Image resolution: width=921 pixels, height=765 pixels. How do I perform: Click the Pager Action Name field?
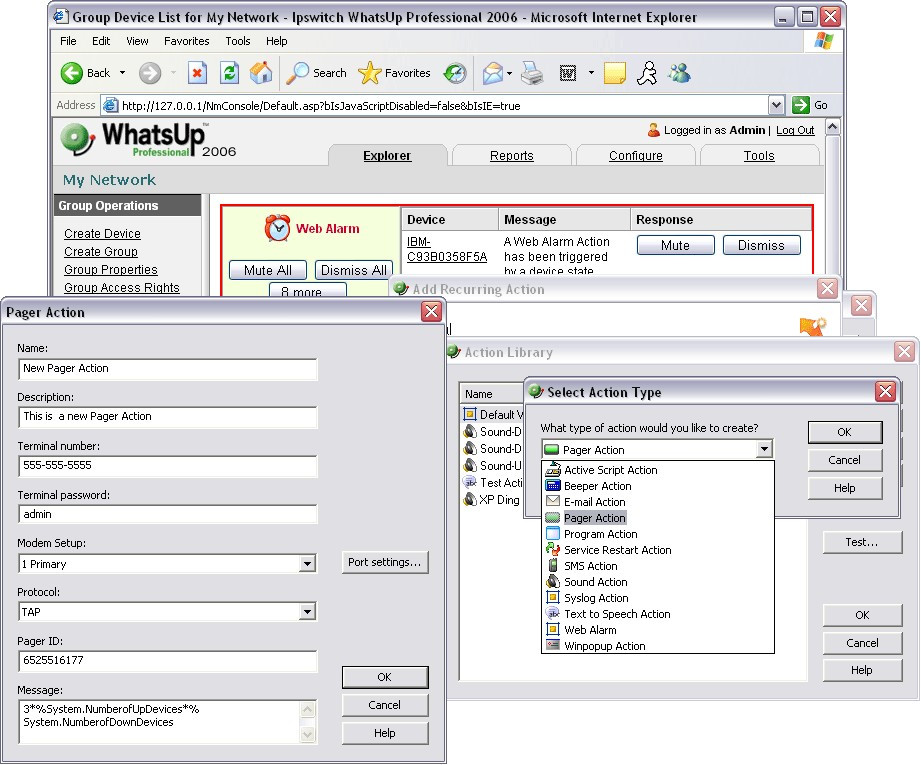168,369
